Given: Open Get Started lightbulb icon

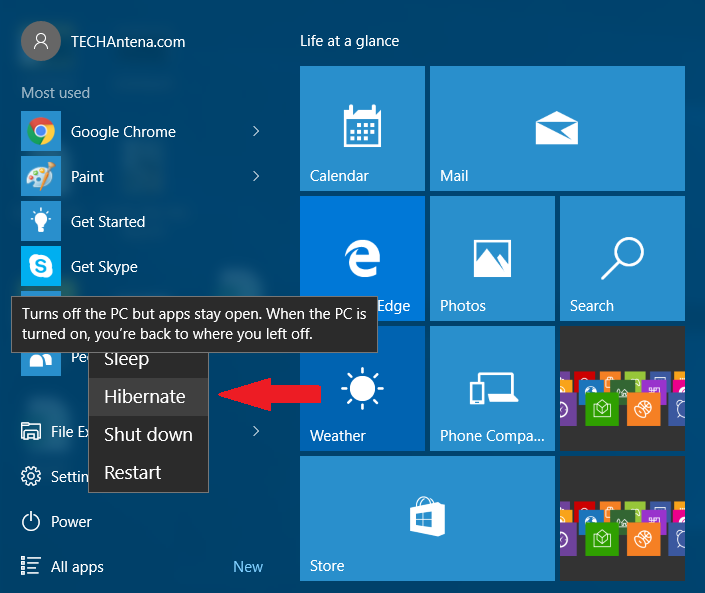Looking at the screenshot, I should coord(41,221).
